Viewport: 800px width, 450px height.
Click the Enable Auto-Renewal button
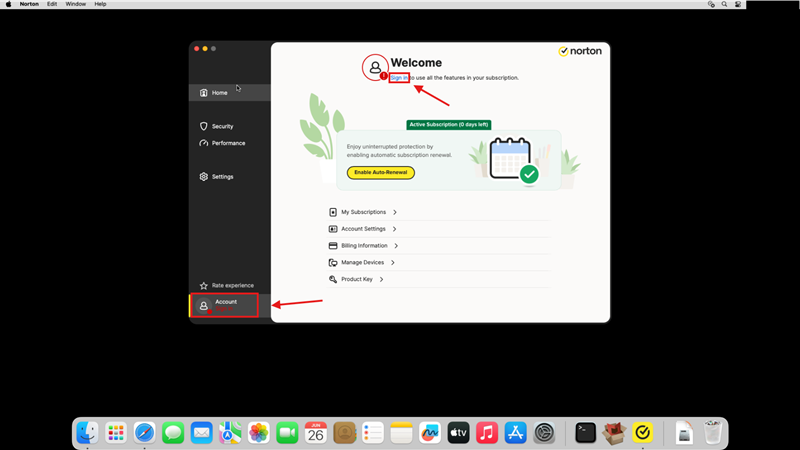(381, 172)
